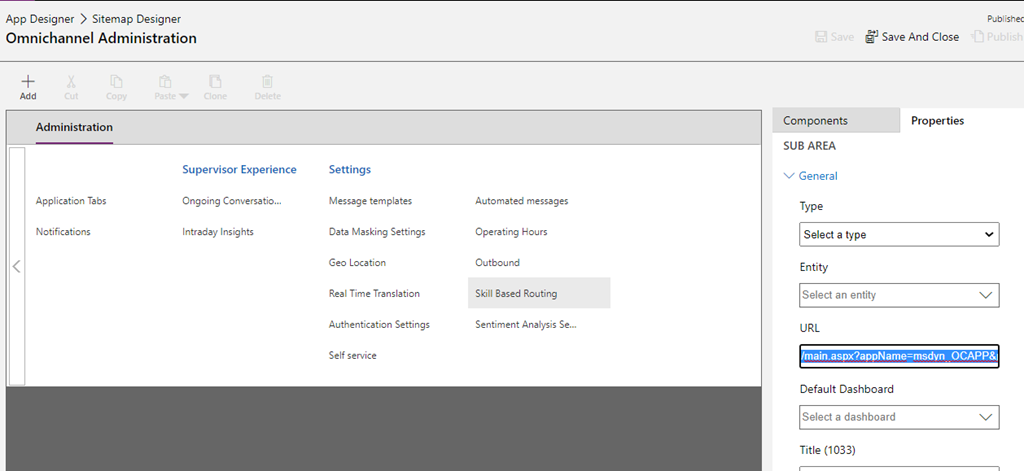Screen dimensions: 1024x471
Task: Select Sentiment Analysis Settings subarea
Action: (x=526, y=325)
